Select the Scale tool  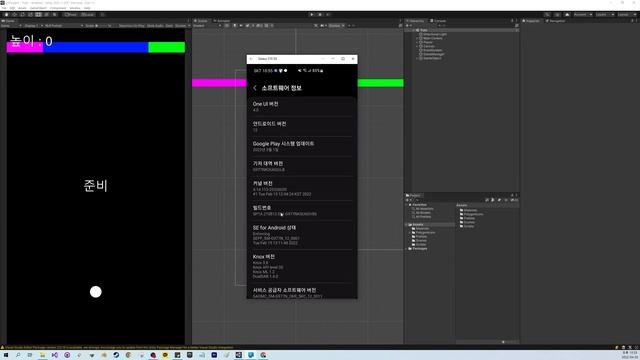coord(30,14)
